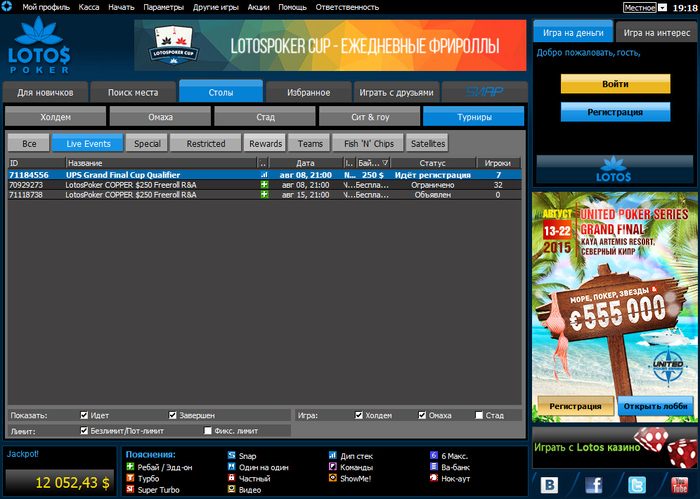The width and height of the screenshot is (700, 499).
Task: Open the YouTube social icon
Action: [680, 485]
